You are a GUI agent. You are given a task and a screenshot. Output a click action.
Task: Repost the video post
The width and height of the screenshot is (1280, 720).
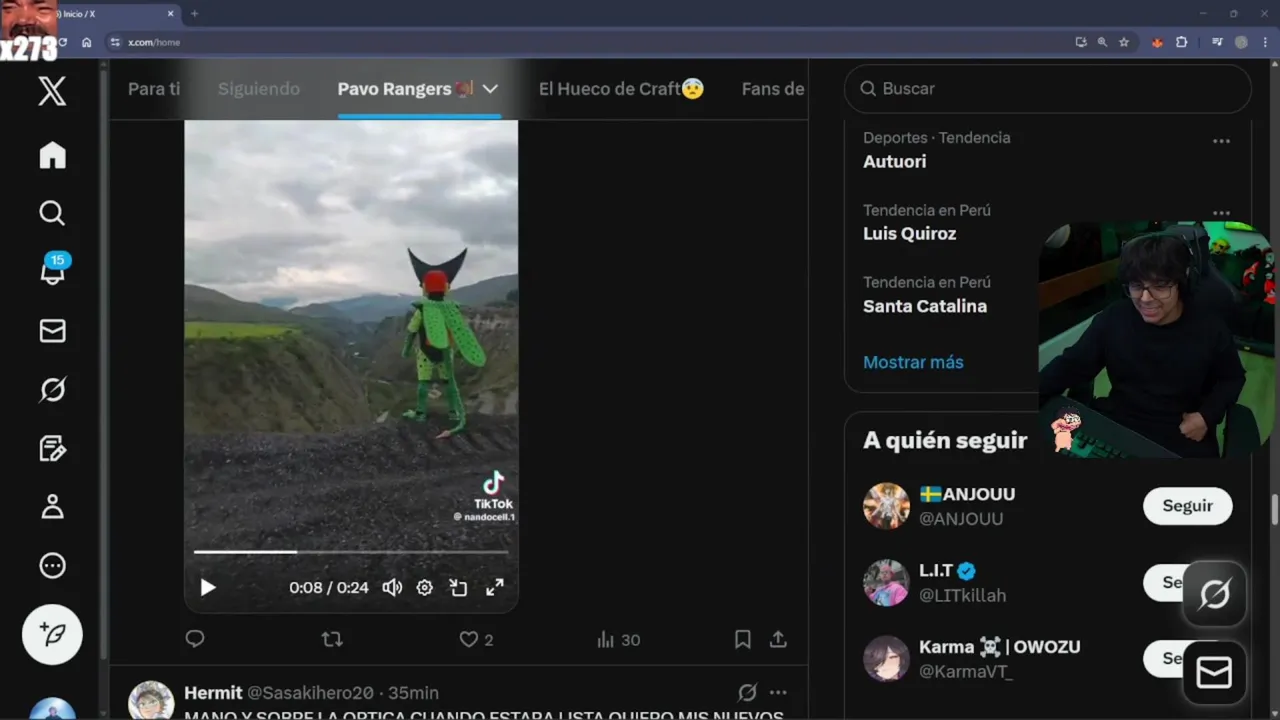click(x=332, y=639)
